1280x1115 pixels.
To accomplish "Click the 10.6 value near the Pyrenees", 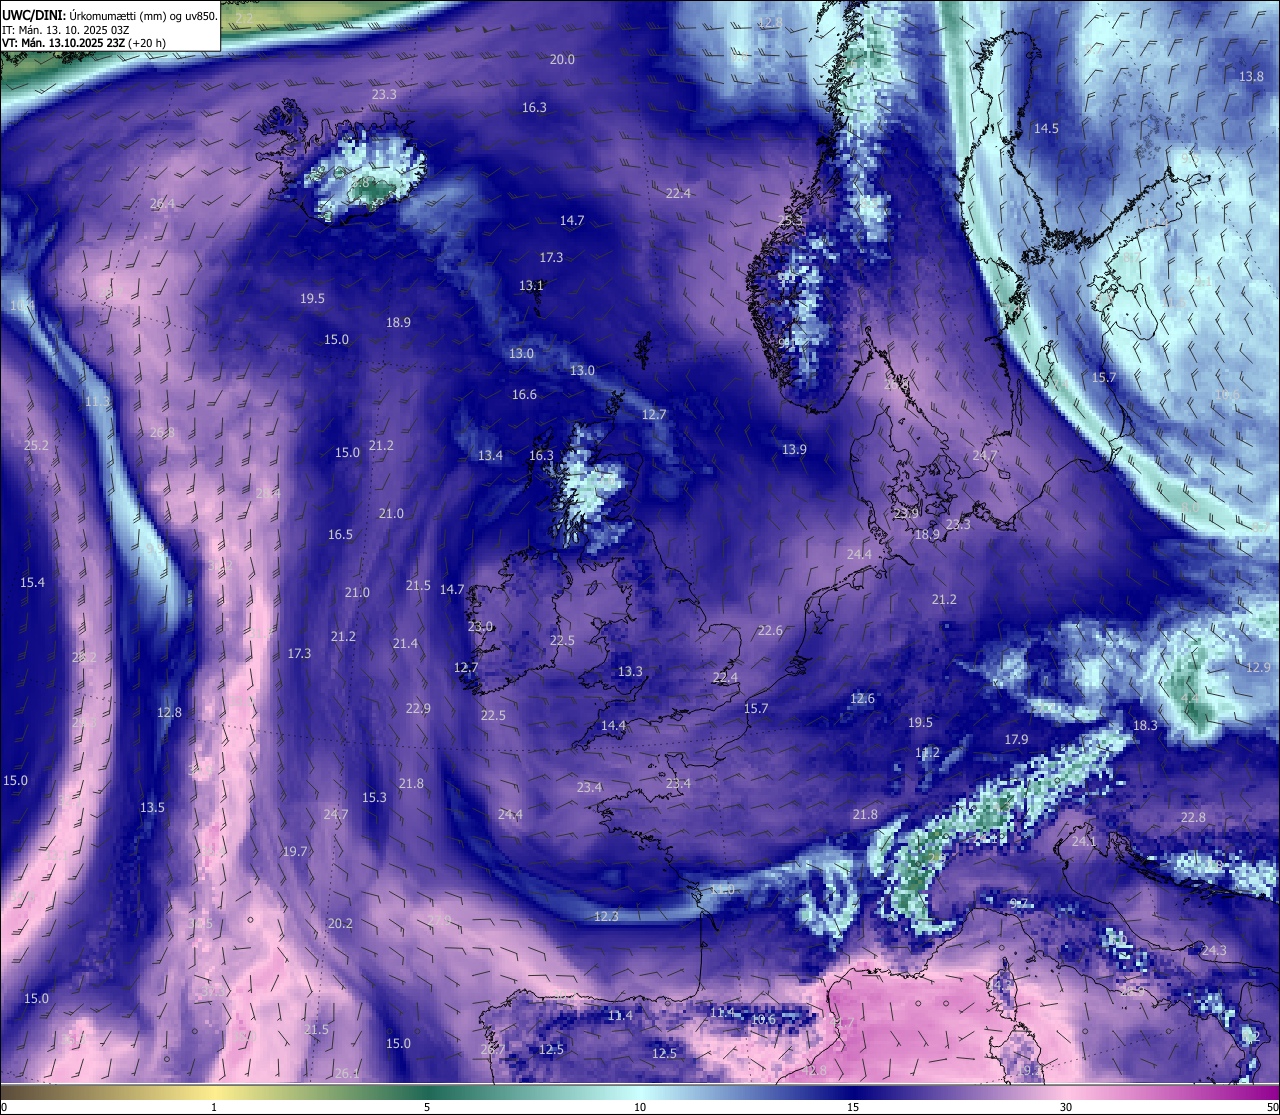I will click(763, 1019).
